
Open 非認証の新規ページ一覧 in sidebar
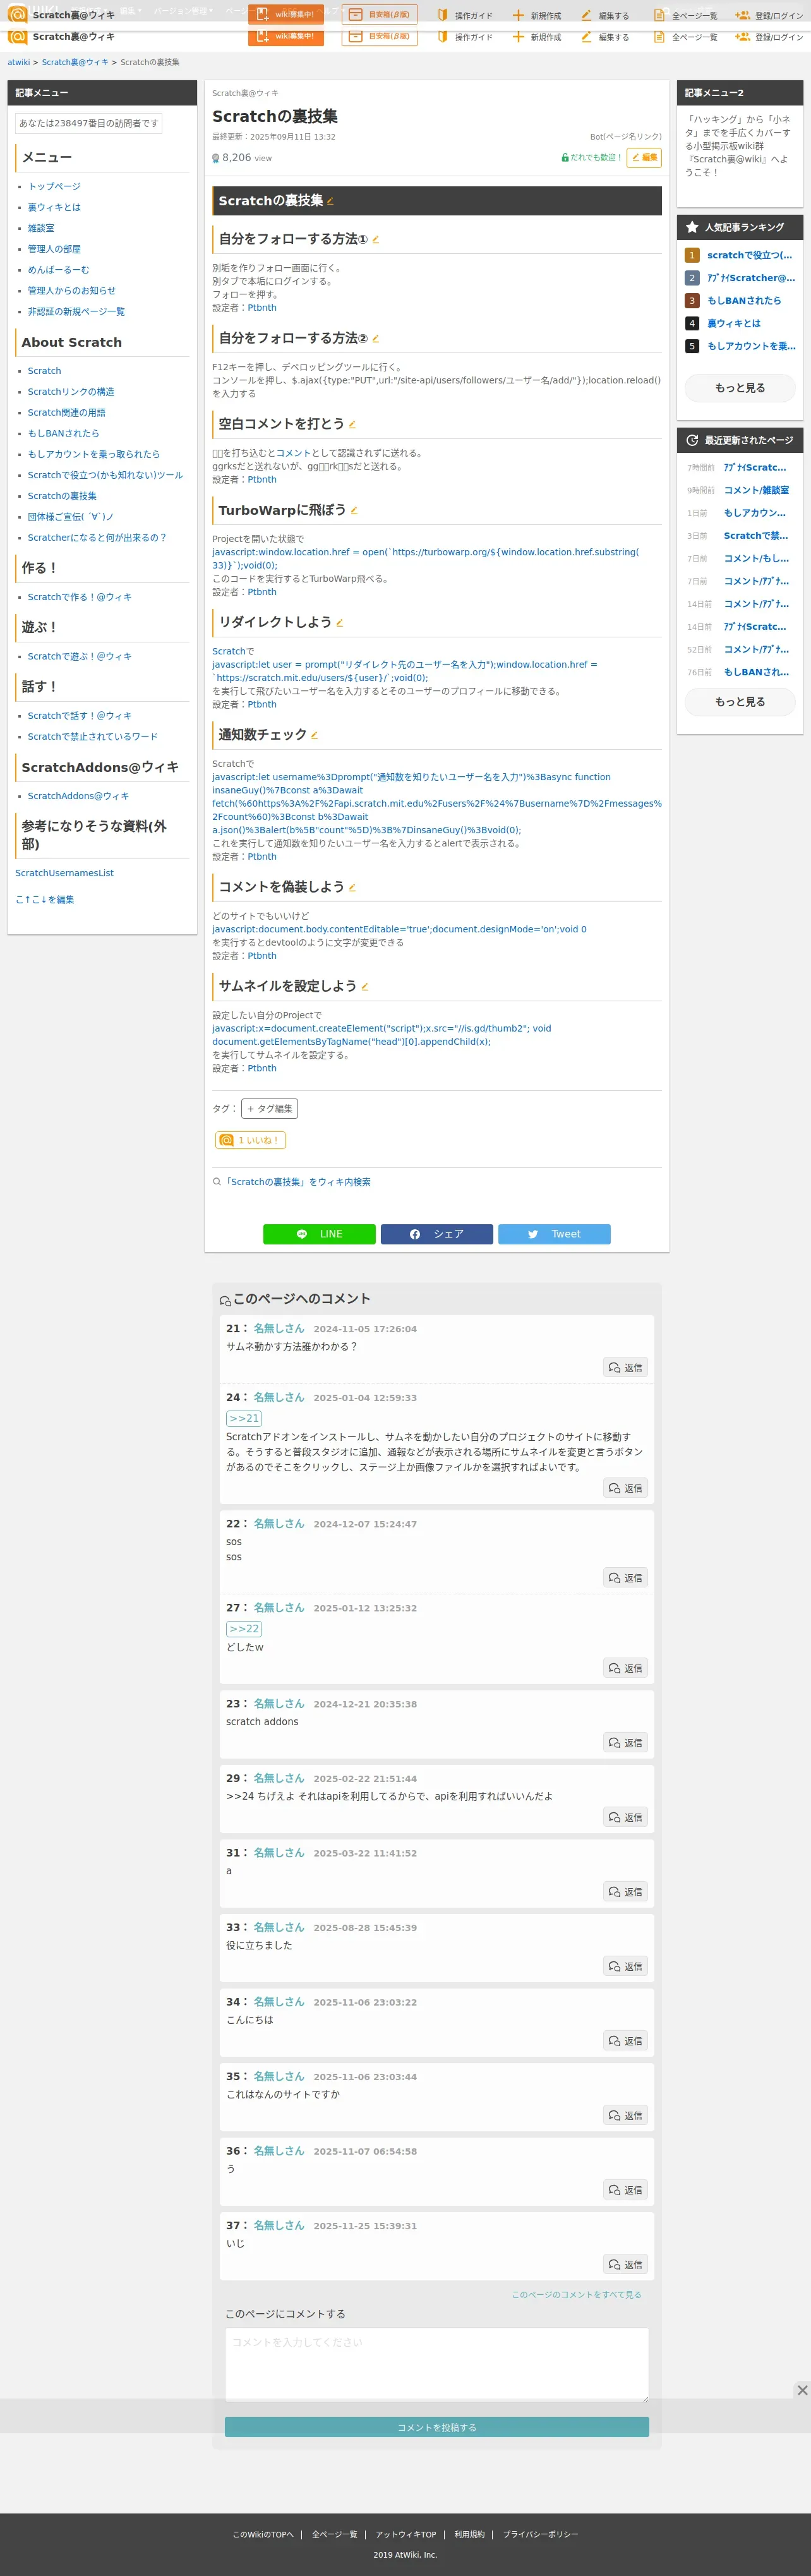click(x=76, y=312)
